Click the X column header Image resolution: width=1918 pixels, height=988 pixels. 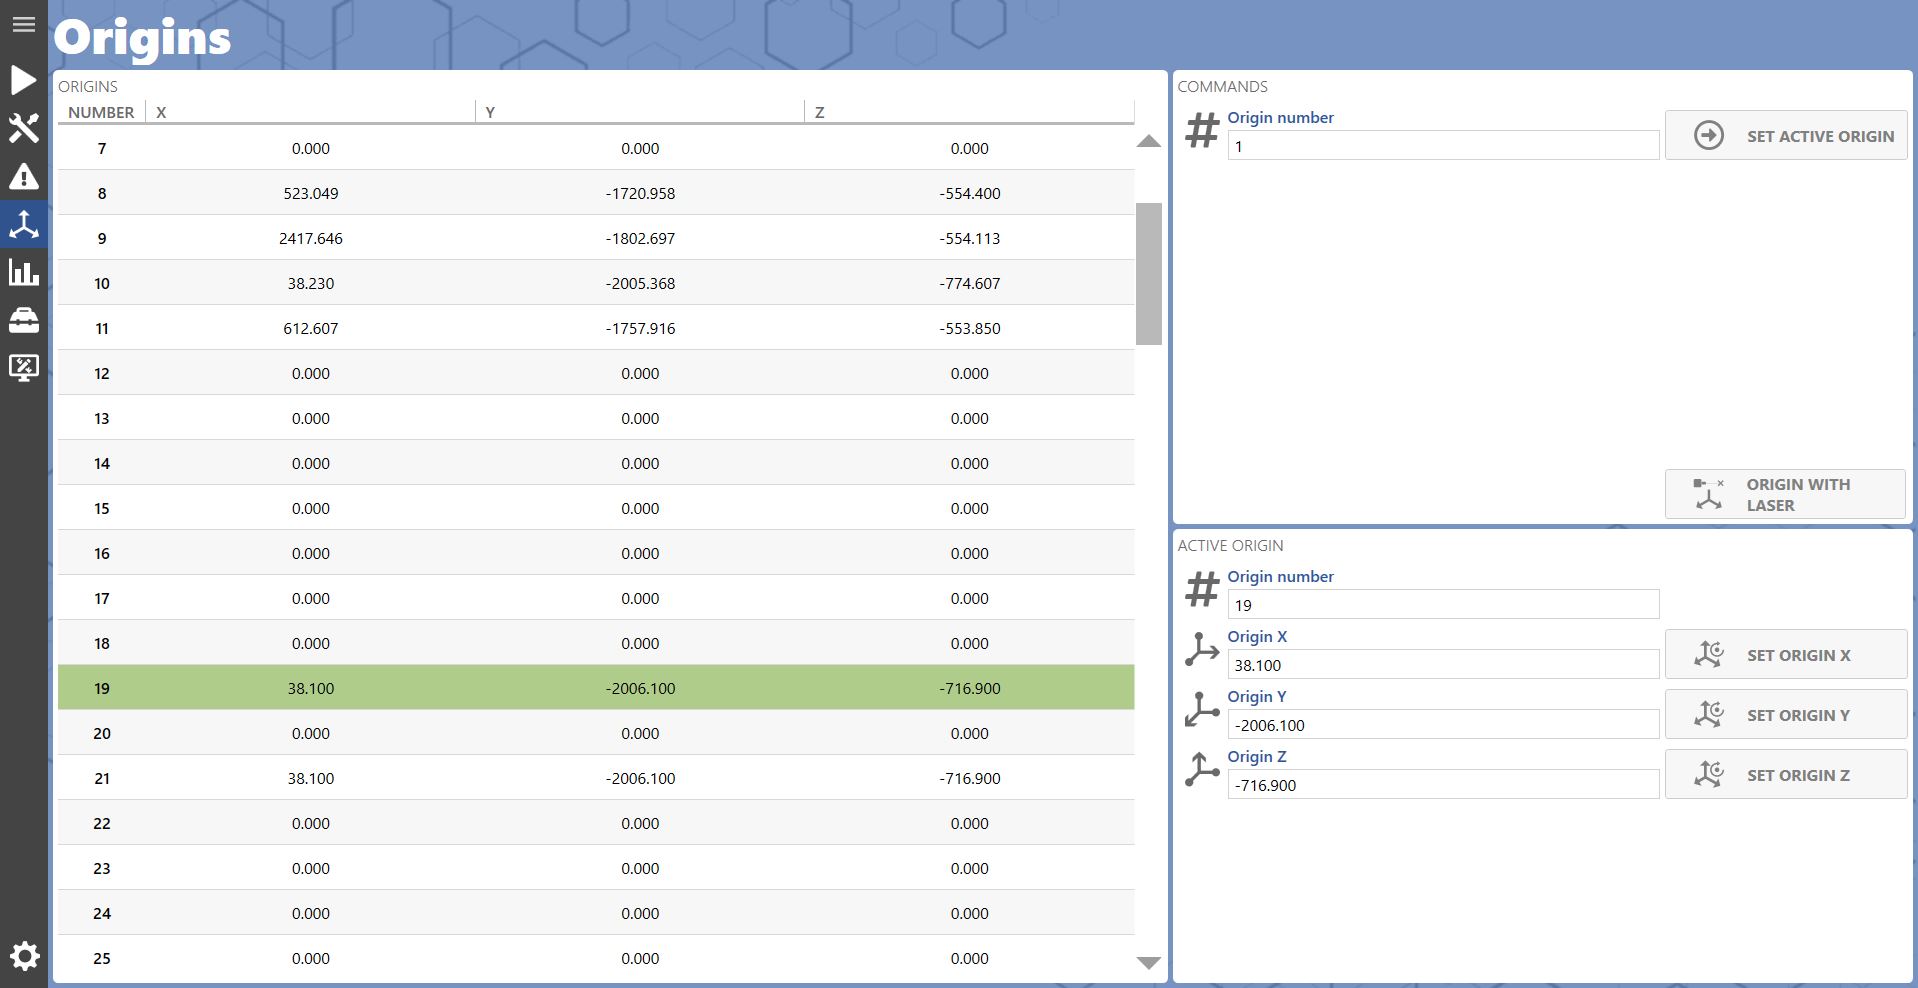(311, 112)
